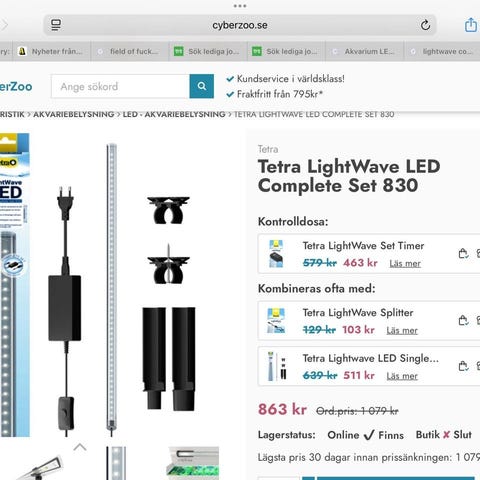Viewport: 480px width, 480px height.
Task: Select the aquarium hood thumbnail image
Action: [193, 463]
